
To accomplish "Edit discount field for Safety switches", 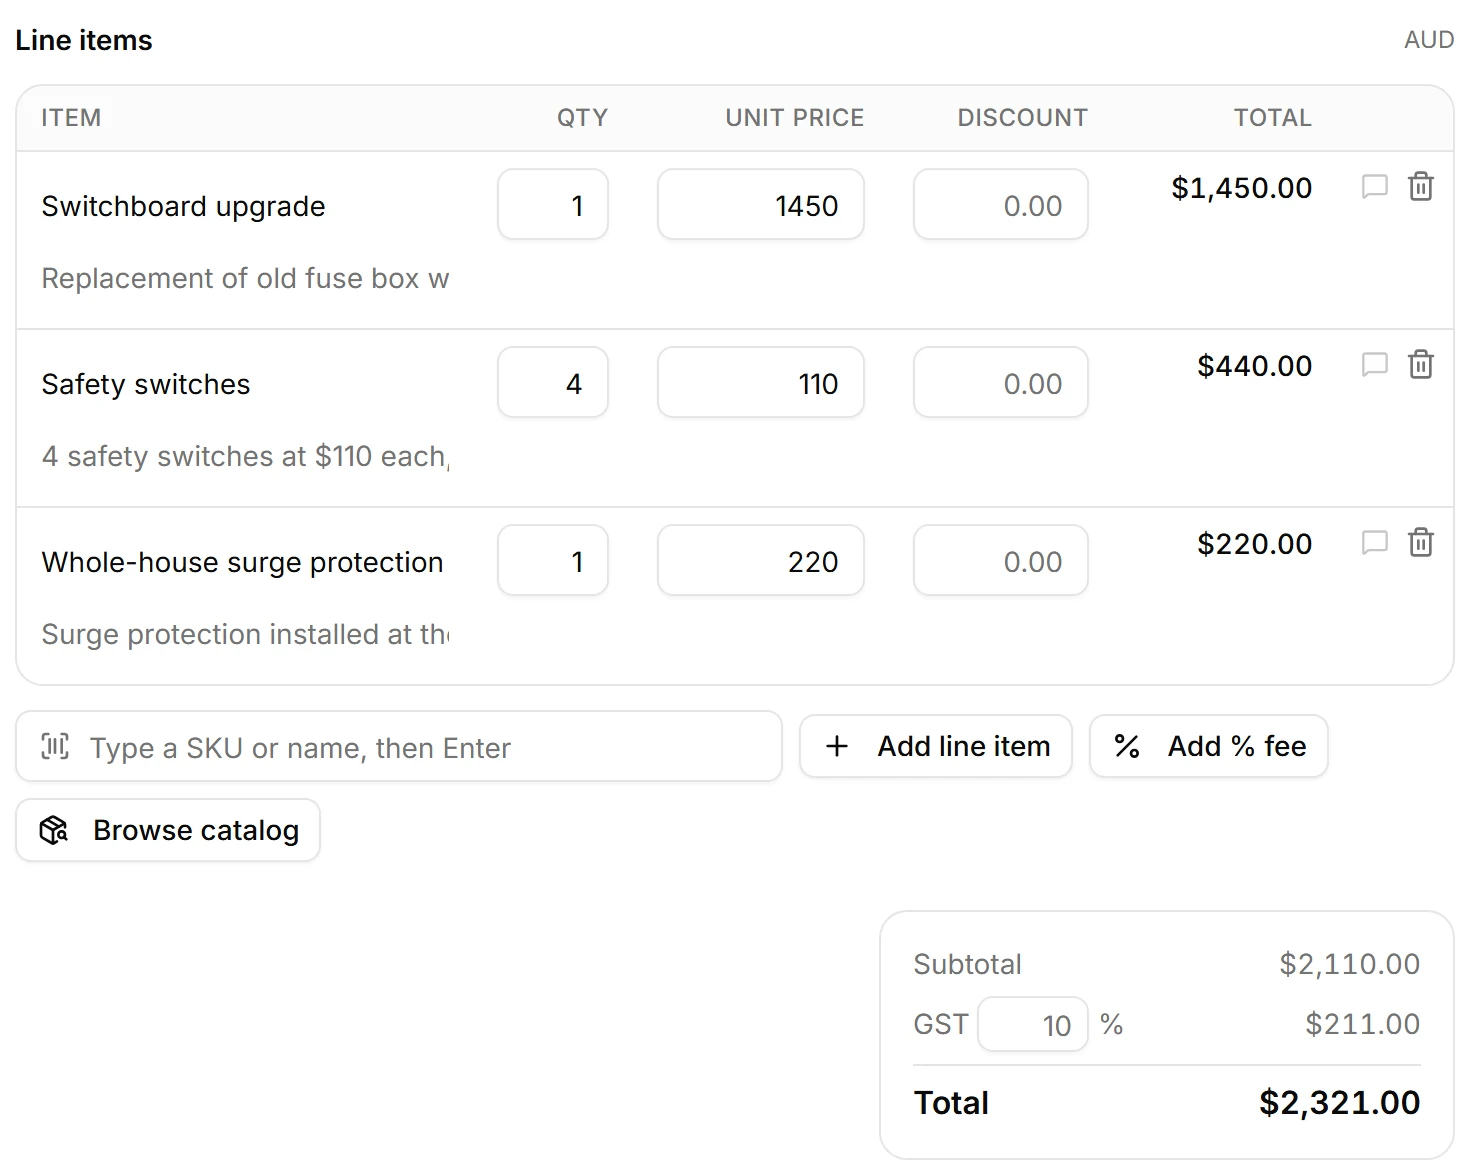I will [1001, 382].
